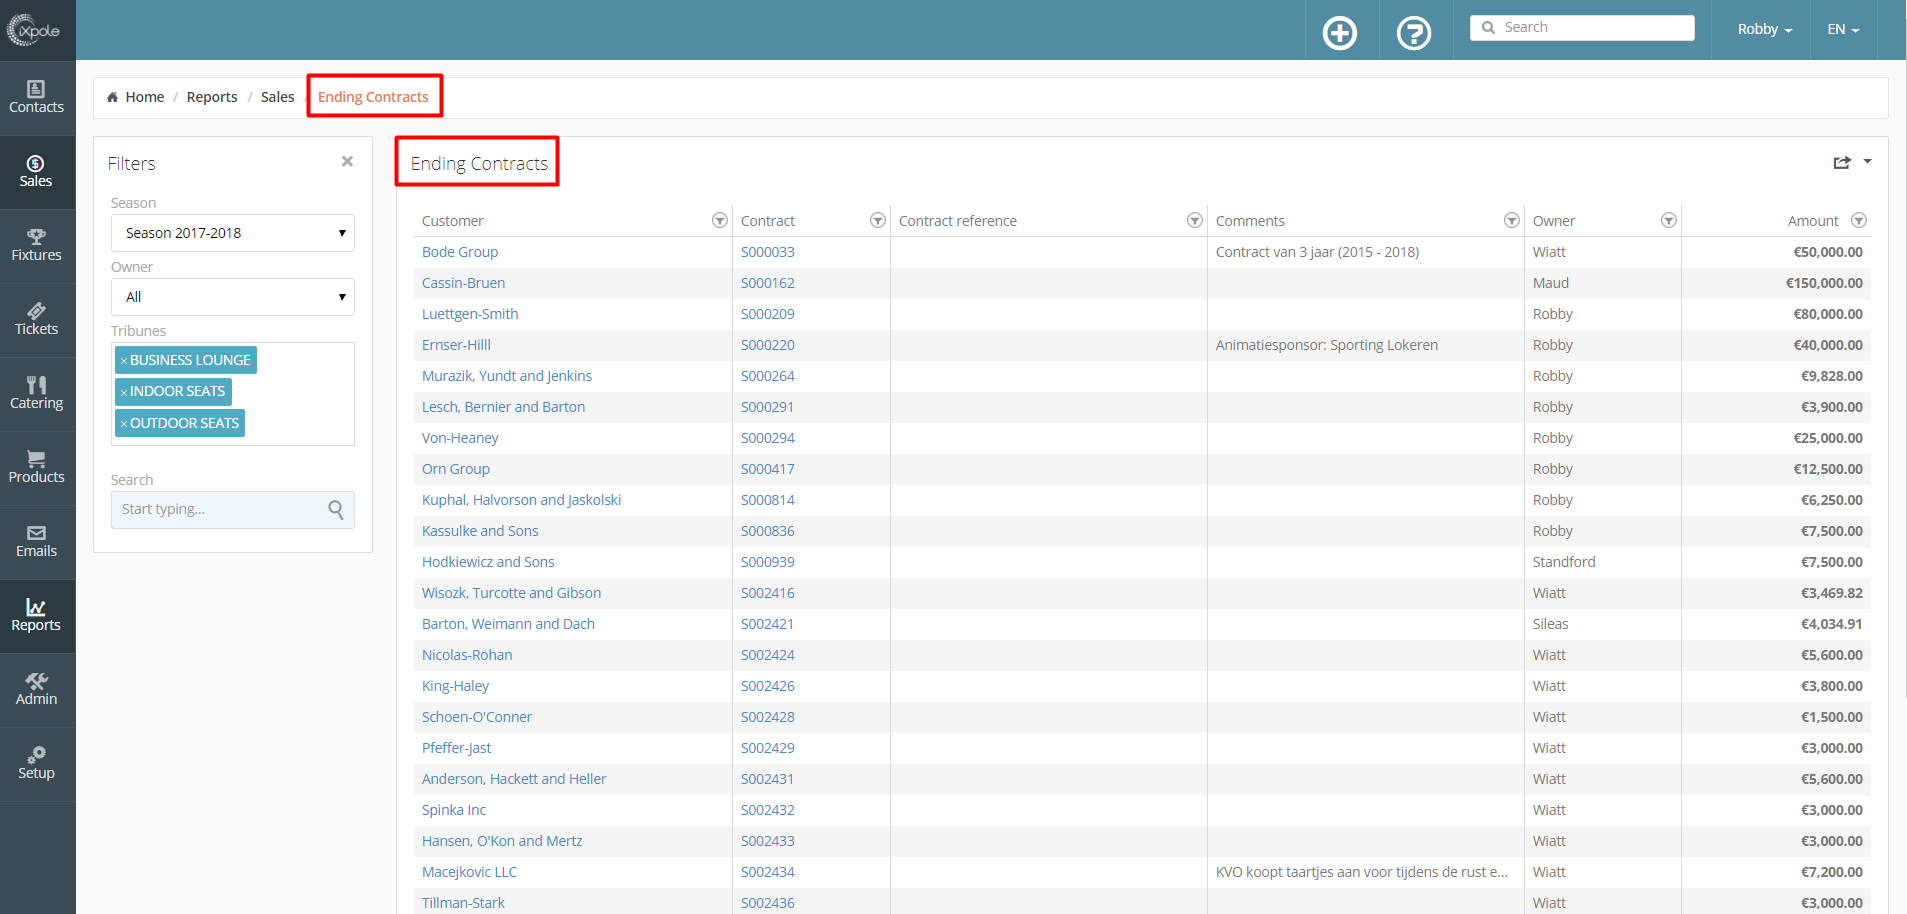The height and width of the screenshot is (914, 1907).
Task: Focus the Start typing filter search field
Action: (233, 510)
